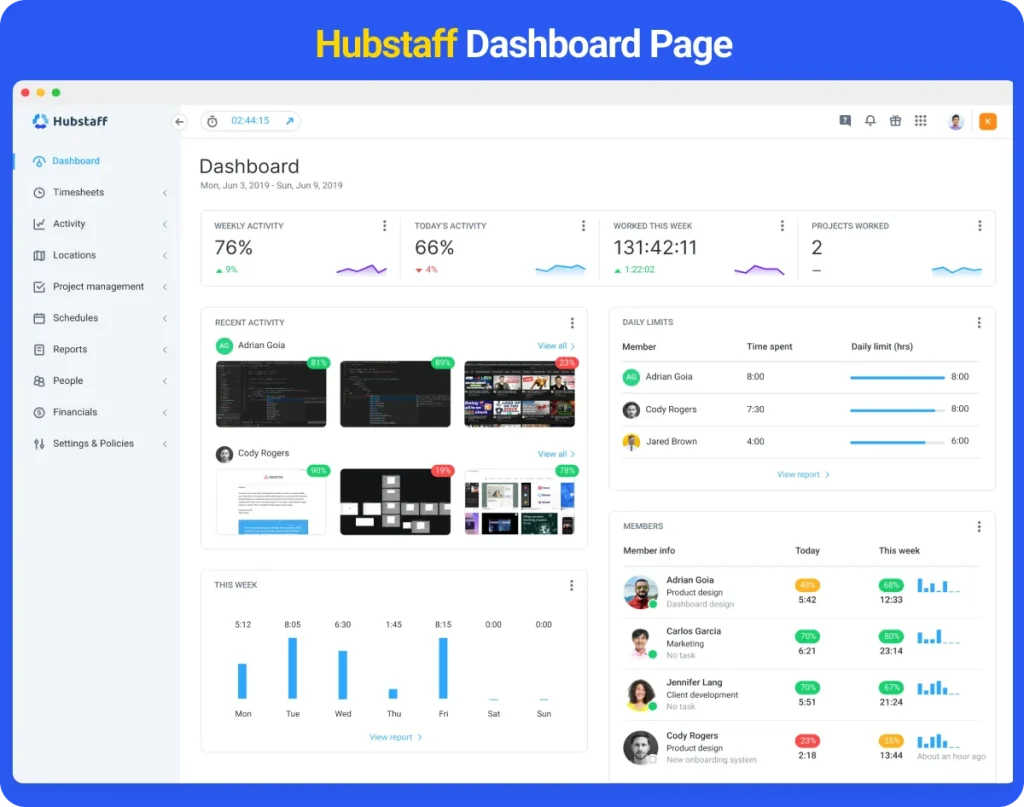
Task: Click the Tuesday 8:05 bar in chart
Action: point(293,668)
